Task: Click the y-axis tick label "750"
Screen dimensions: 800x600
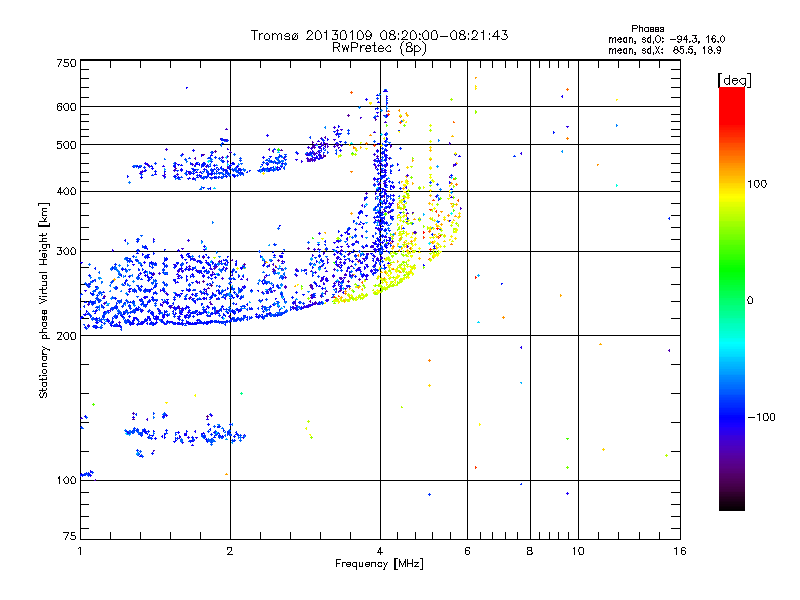Action: pyautogui.click(x=66, y=63)
